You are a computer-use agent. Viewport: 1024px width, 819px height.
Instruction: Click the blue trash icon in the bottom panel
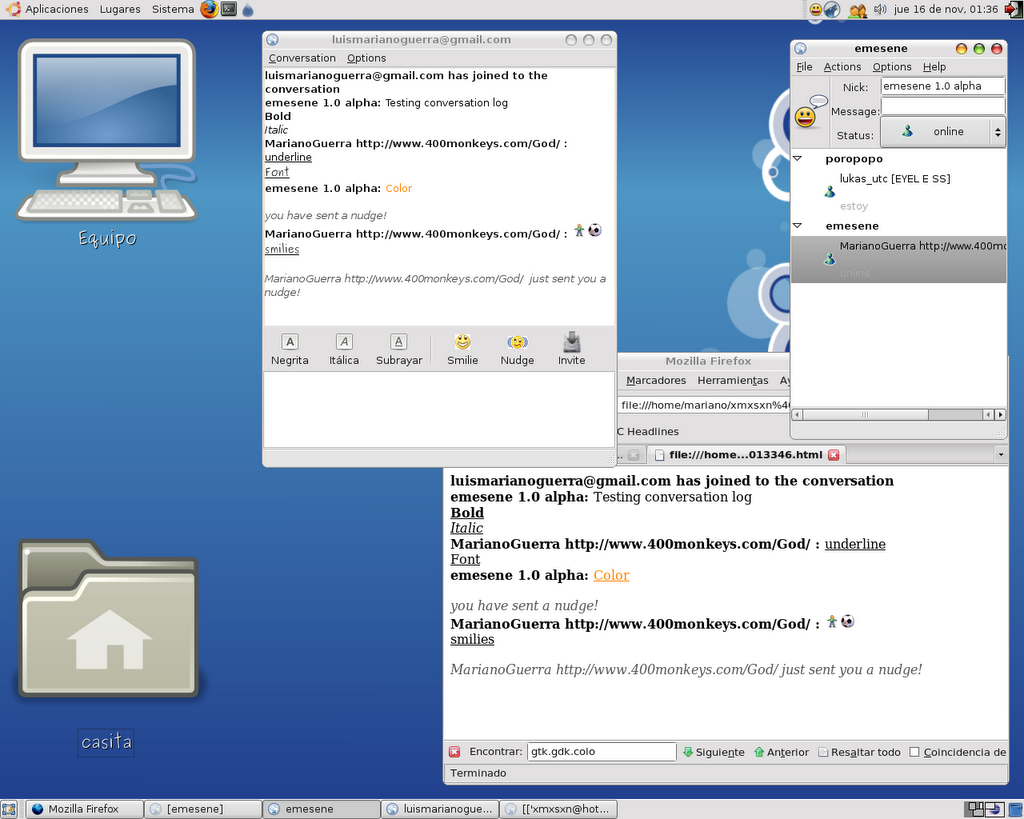(1014, 809)
